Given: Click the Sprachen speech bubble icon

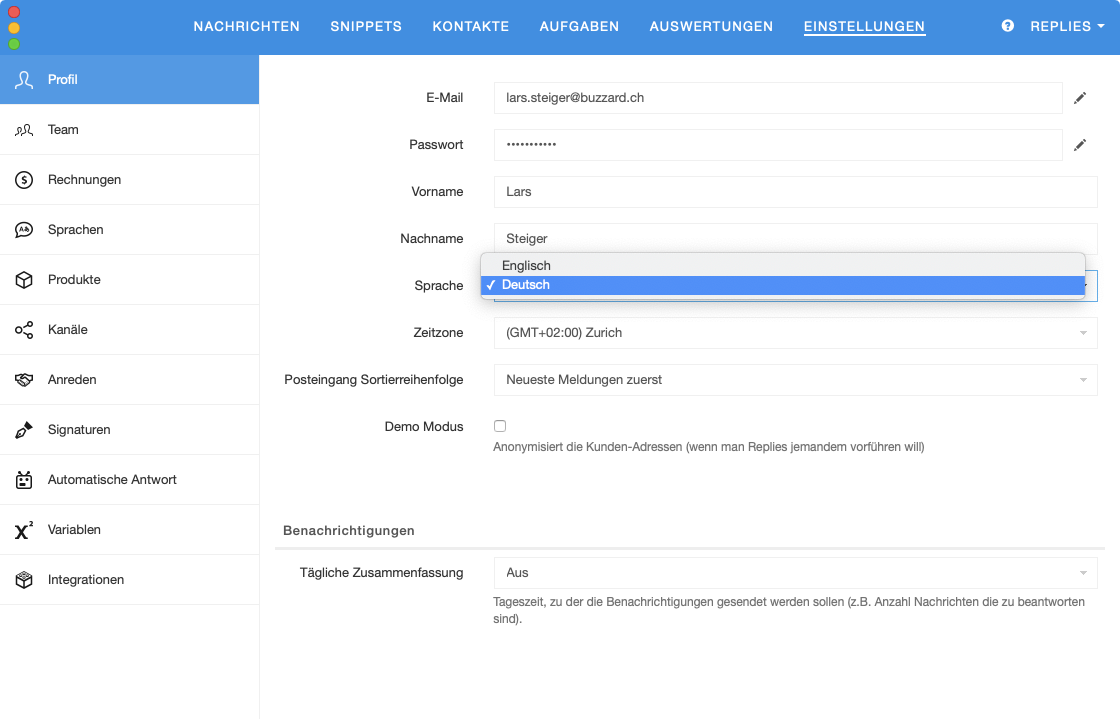Looking at the screenshot, I should [x=24, y=230].
